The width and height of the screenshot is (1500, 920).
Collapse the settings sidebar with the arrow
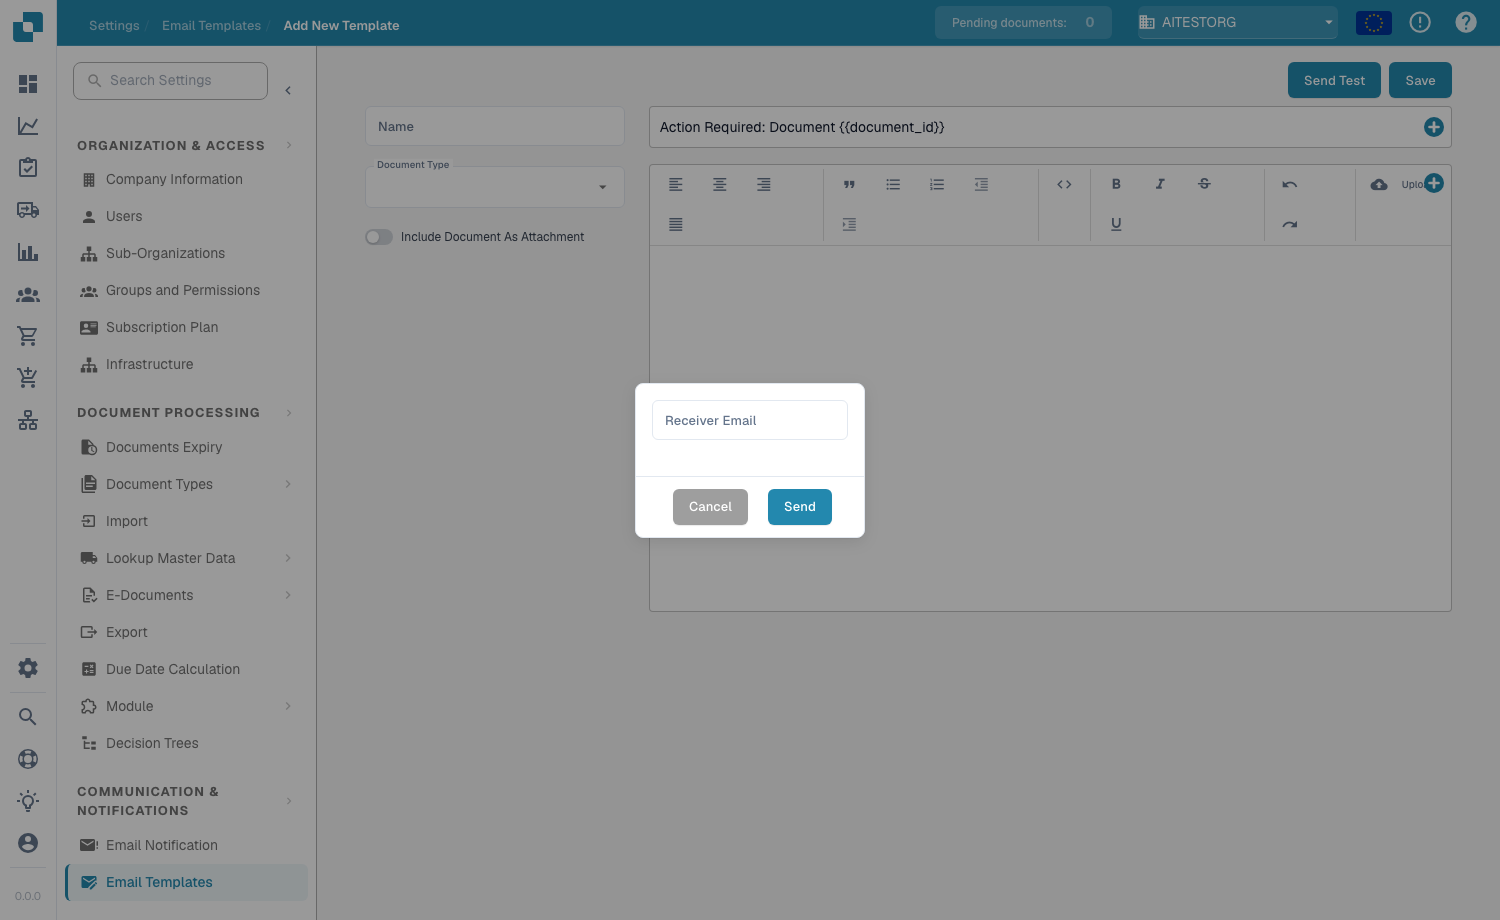288,90
